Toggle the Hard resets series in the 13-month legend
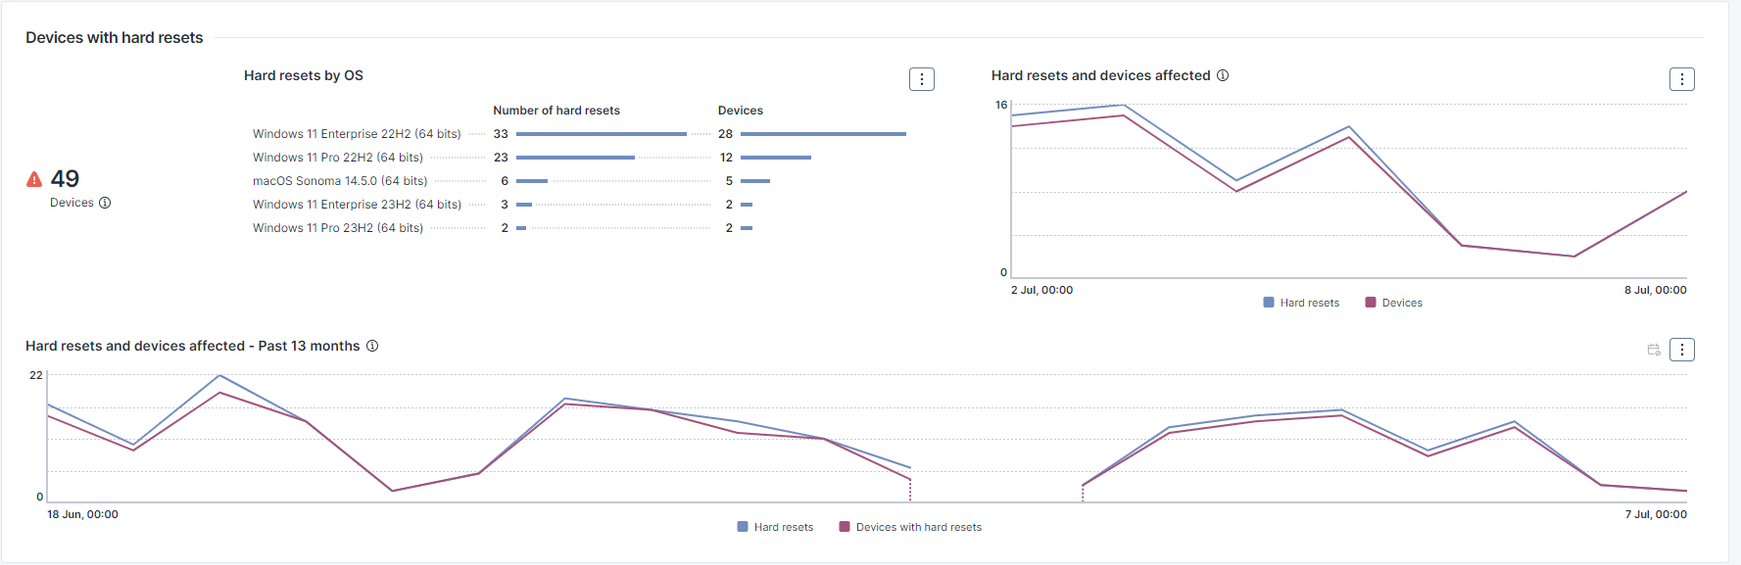This screenshot has height=565, width=1741. click(x=775, y=527)
